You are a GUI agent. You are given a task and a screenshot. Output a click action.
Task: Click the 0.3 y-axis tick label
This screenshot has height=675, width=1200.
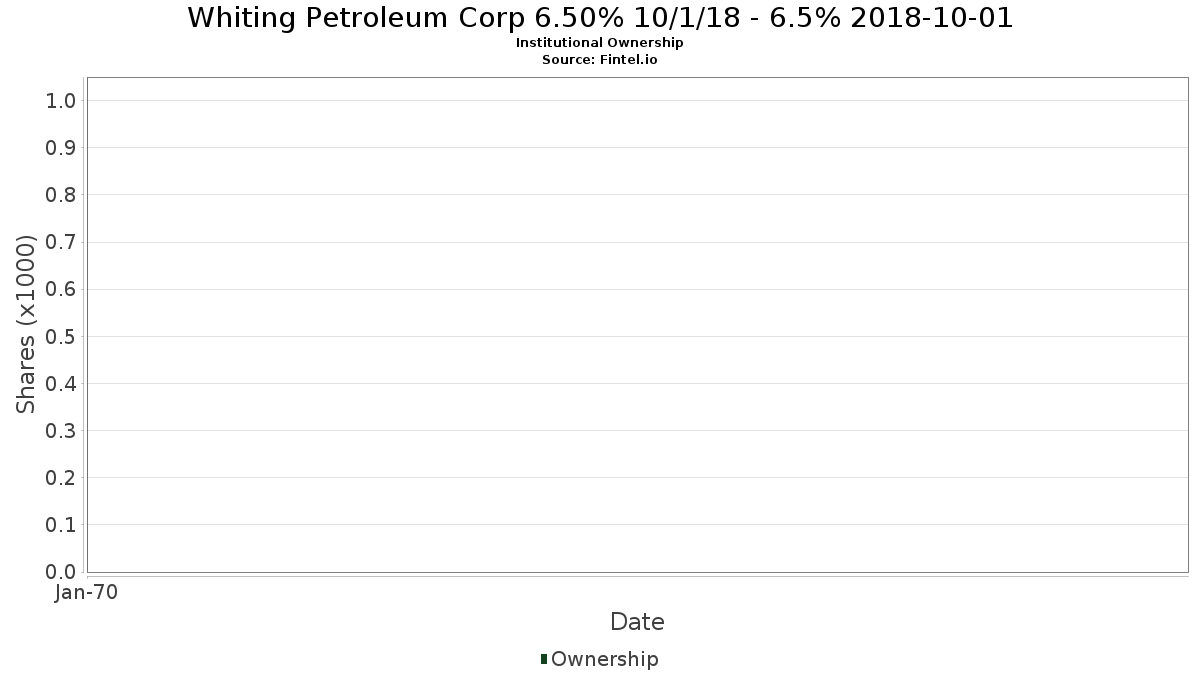[61, 431]
